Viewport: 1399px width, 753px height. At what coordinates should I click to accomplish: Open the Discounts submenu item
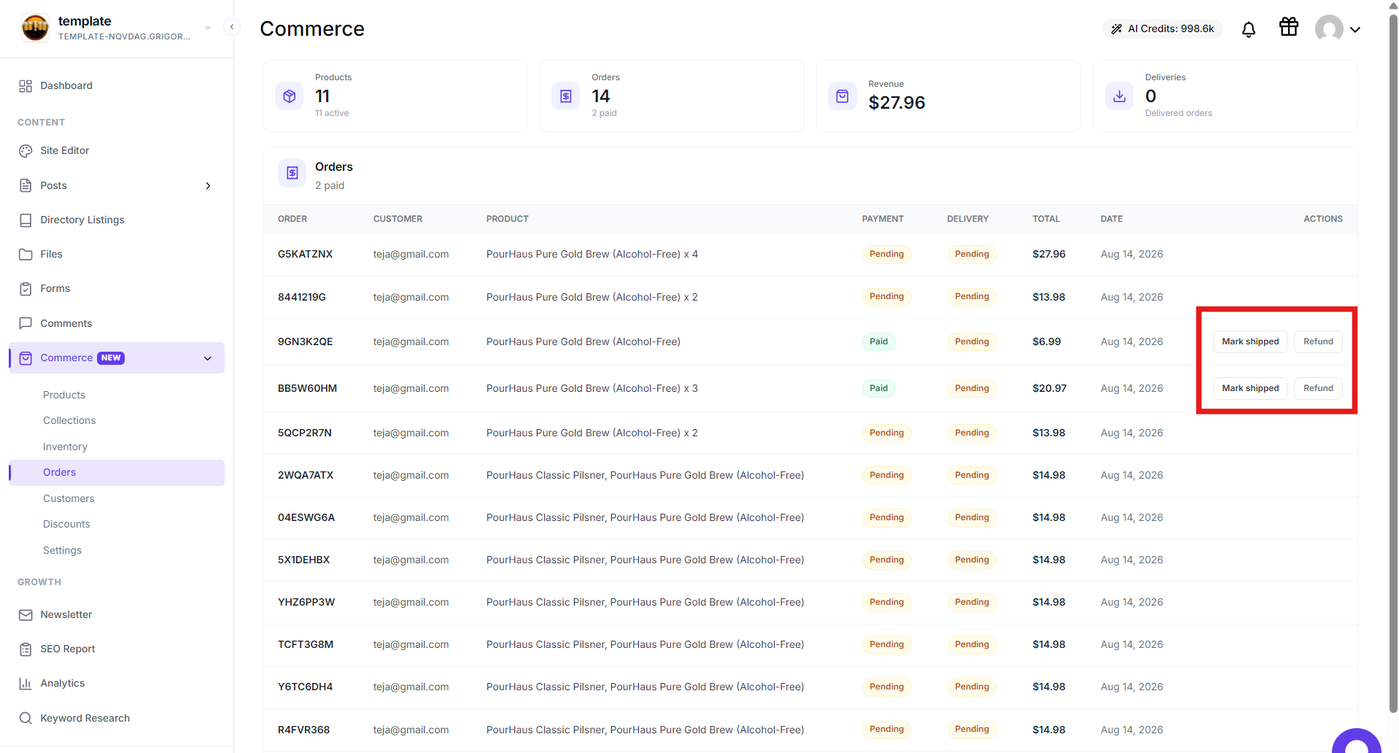tap(66, 524)
